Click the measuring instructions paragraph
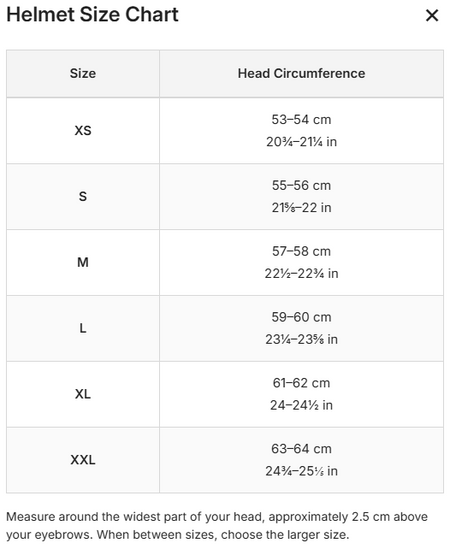Screen dimensions: 450x549 click(217, 526)
